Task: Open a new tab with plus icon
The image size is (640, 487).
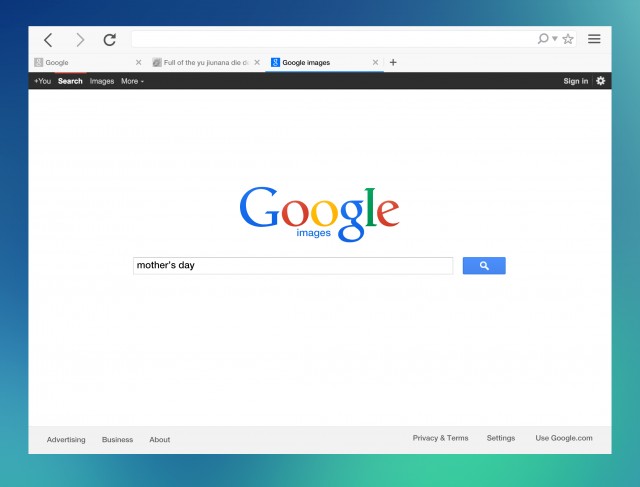Action: (393, 62)
